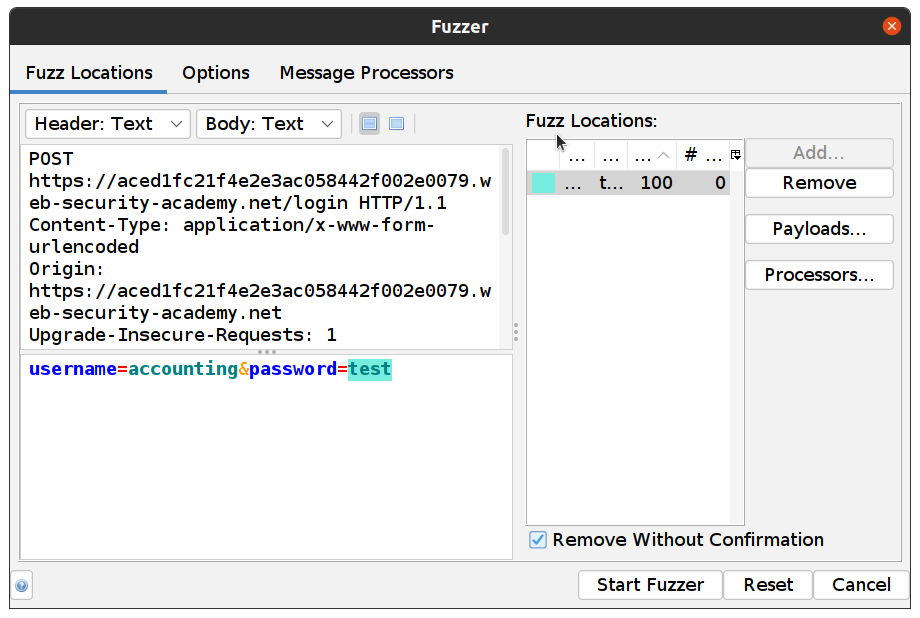Click the Remove button

tap(819, 183)
